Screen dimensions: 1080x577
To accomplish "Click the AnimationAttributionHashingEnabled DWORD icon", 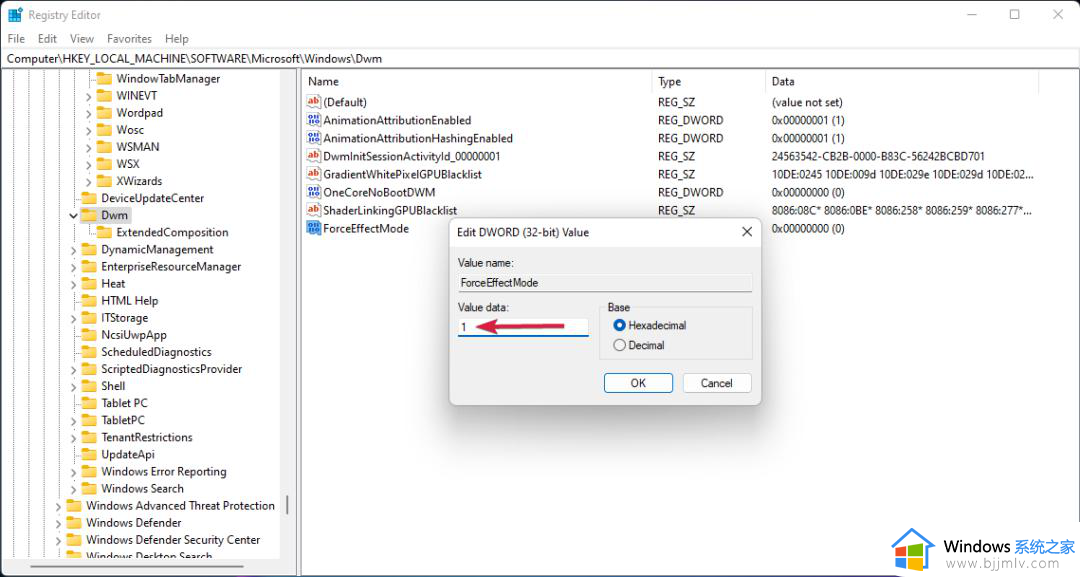I will click(x=313, y=138).
